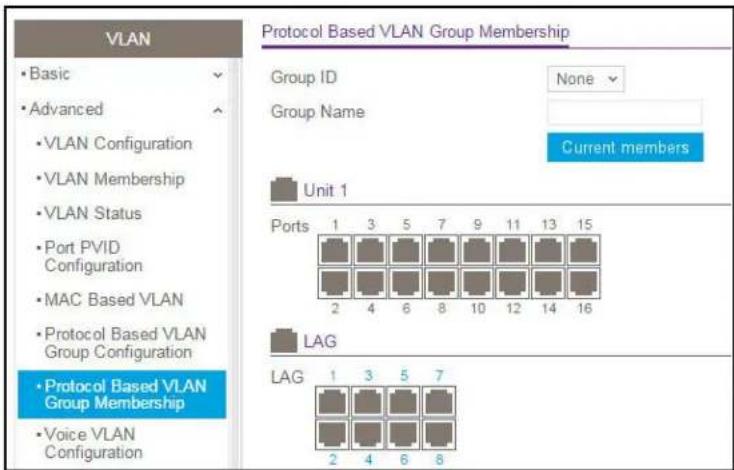Click the Current members button
This screenshot has height=470, width=734.
point(625,147)
